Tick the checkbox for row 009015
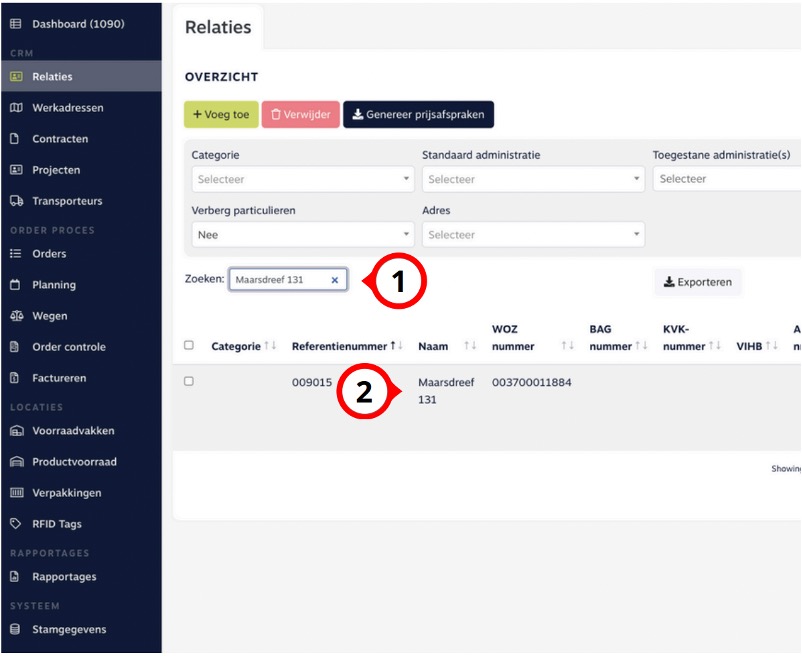 coord(189,382)
